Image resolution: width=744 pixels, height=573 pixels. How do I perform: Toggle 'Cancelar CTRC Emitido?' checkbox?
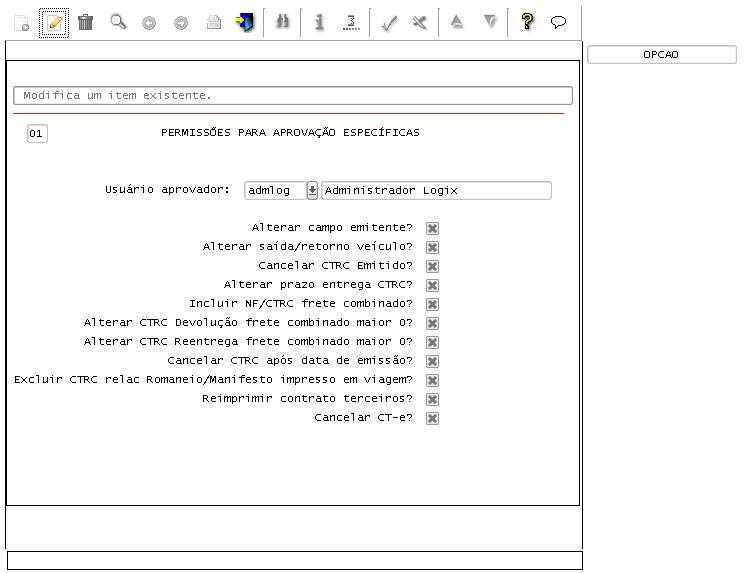tap(432, 266)
